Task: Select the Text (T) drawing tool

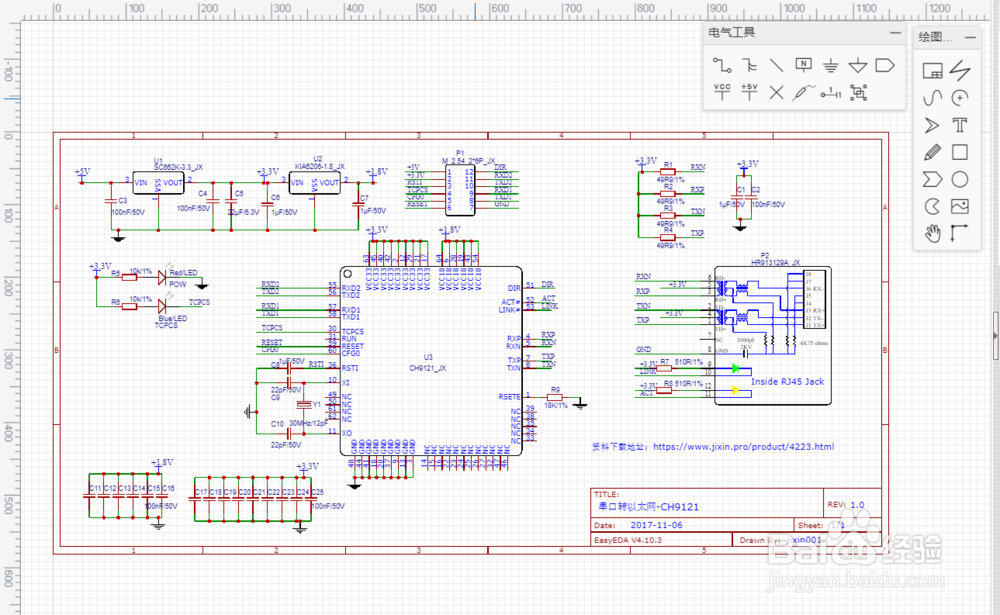Action: [x=960, y=125]
